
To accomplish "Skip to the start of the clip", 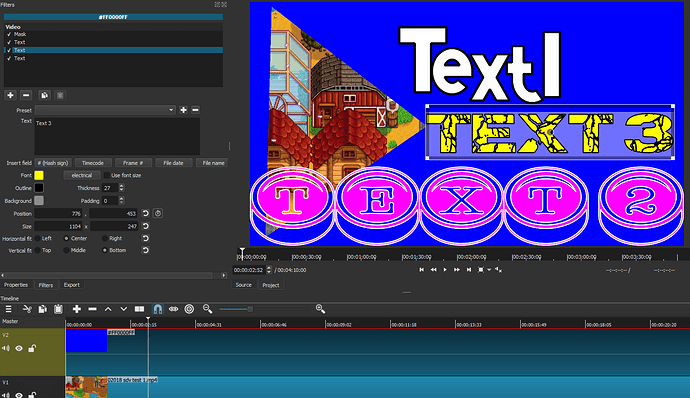I will tap(422, 269).
